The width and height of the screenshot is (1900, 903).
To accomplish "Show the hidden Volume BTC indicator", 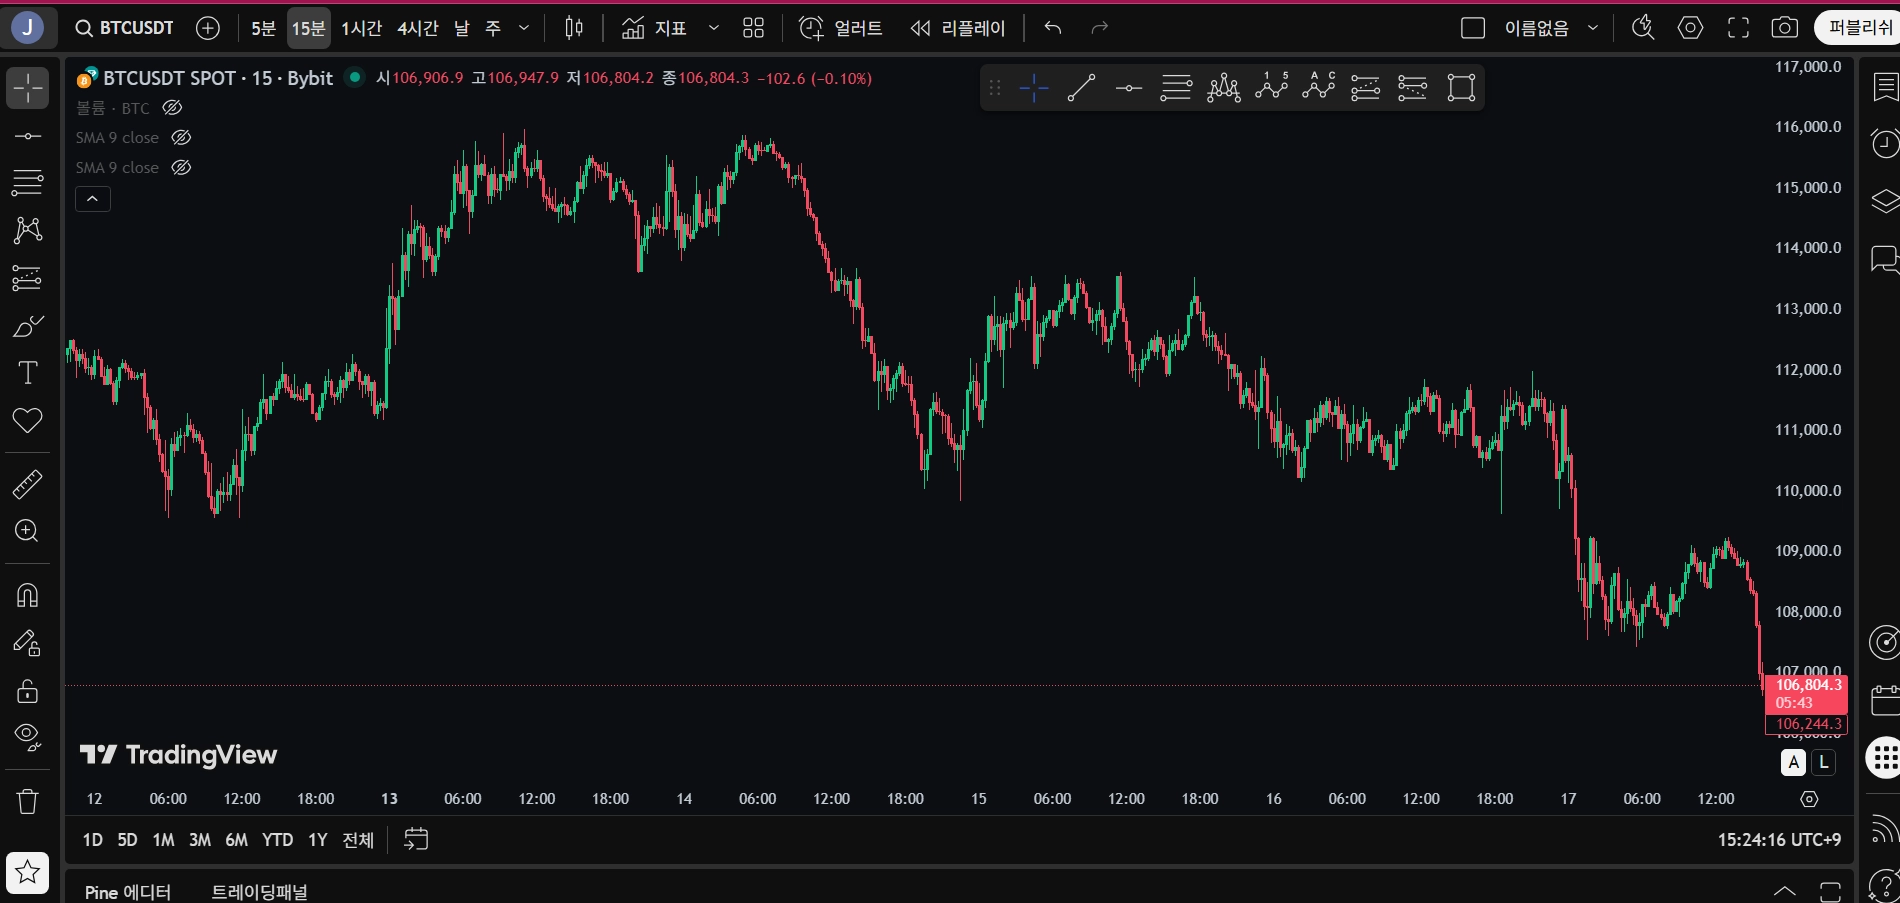I will click(172, 108).
